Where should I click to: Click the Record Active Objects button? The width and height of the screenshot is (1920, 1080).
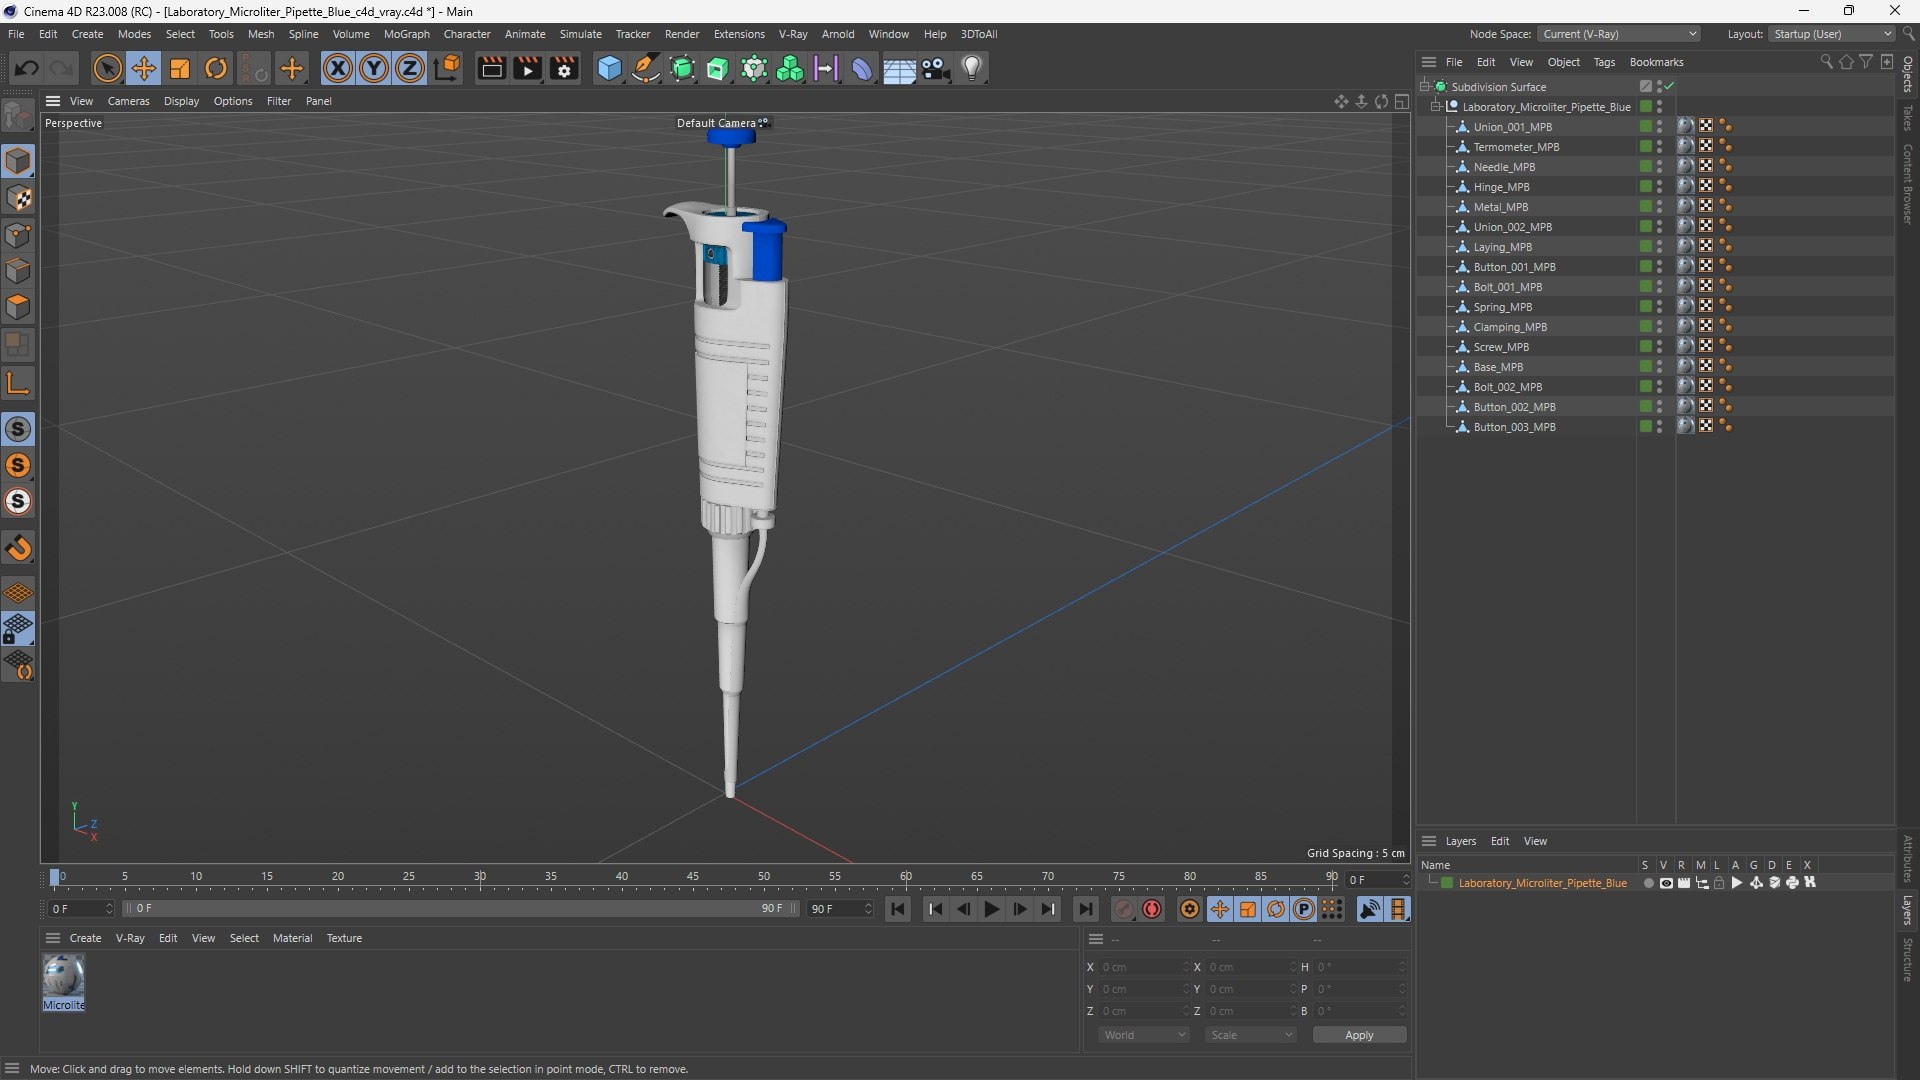(1124, 909)
